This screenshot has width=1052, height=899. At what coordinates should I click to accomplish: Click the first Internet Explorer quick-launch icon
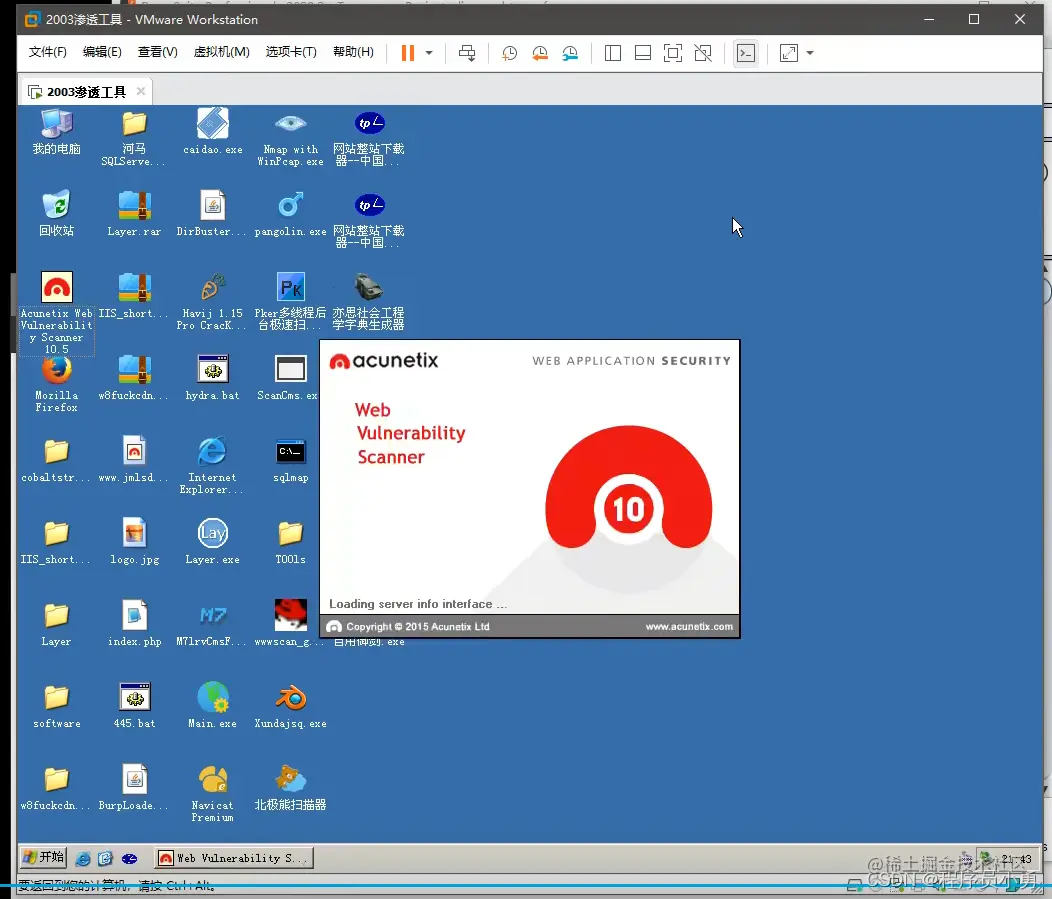pyautogui.click(x=83, y=858)
